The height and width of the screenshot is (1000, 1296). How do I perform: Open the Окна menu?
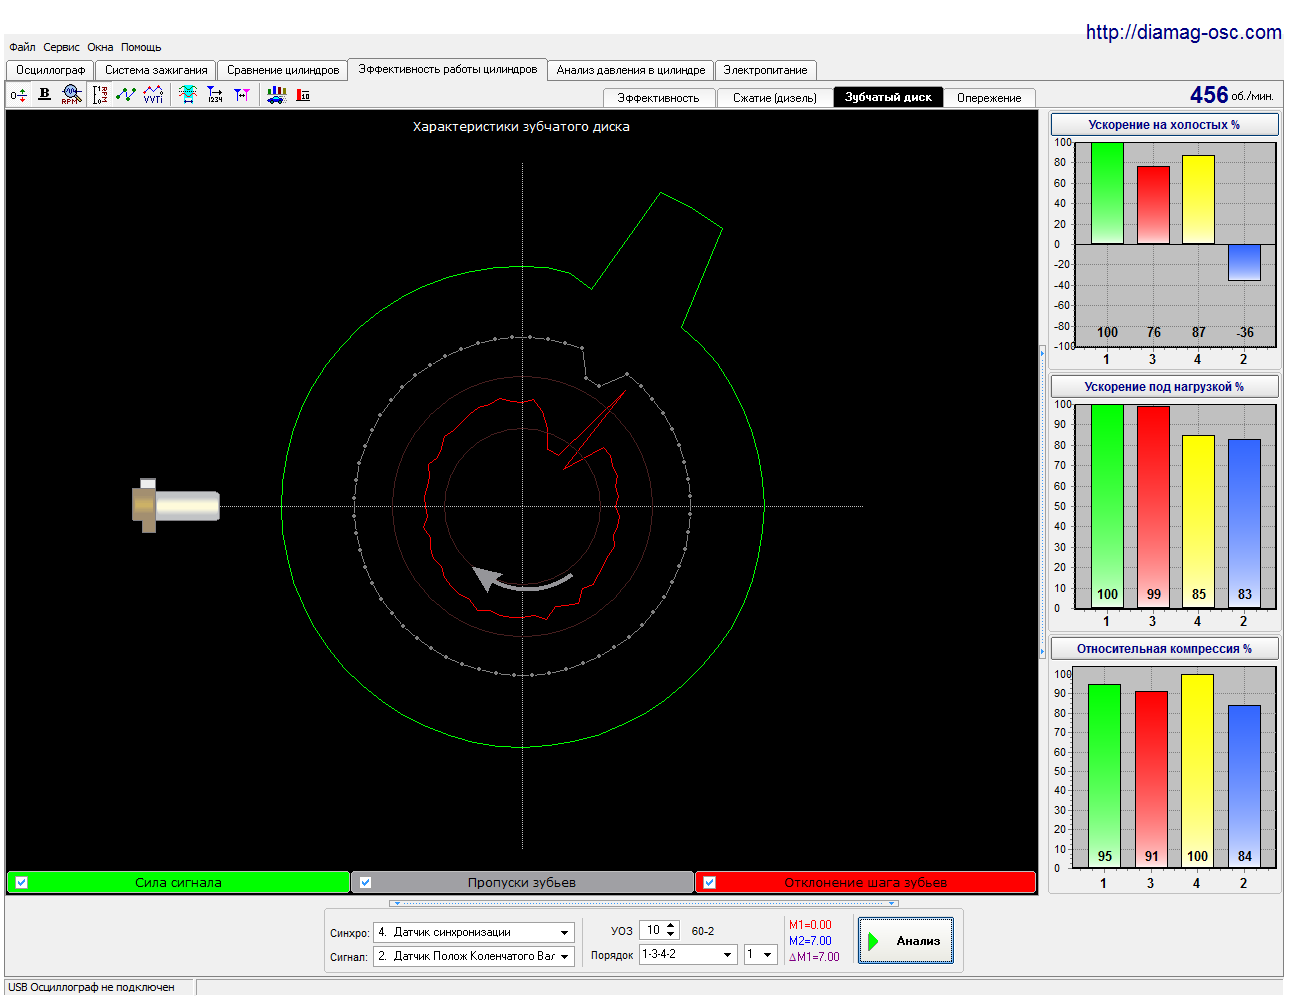coord(100,47)
